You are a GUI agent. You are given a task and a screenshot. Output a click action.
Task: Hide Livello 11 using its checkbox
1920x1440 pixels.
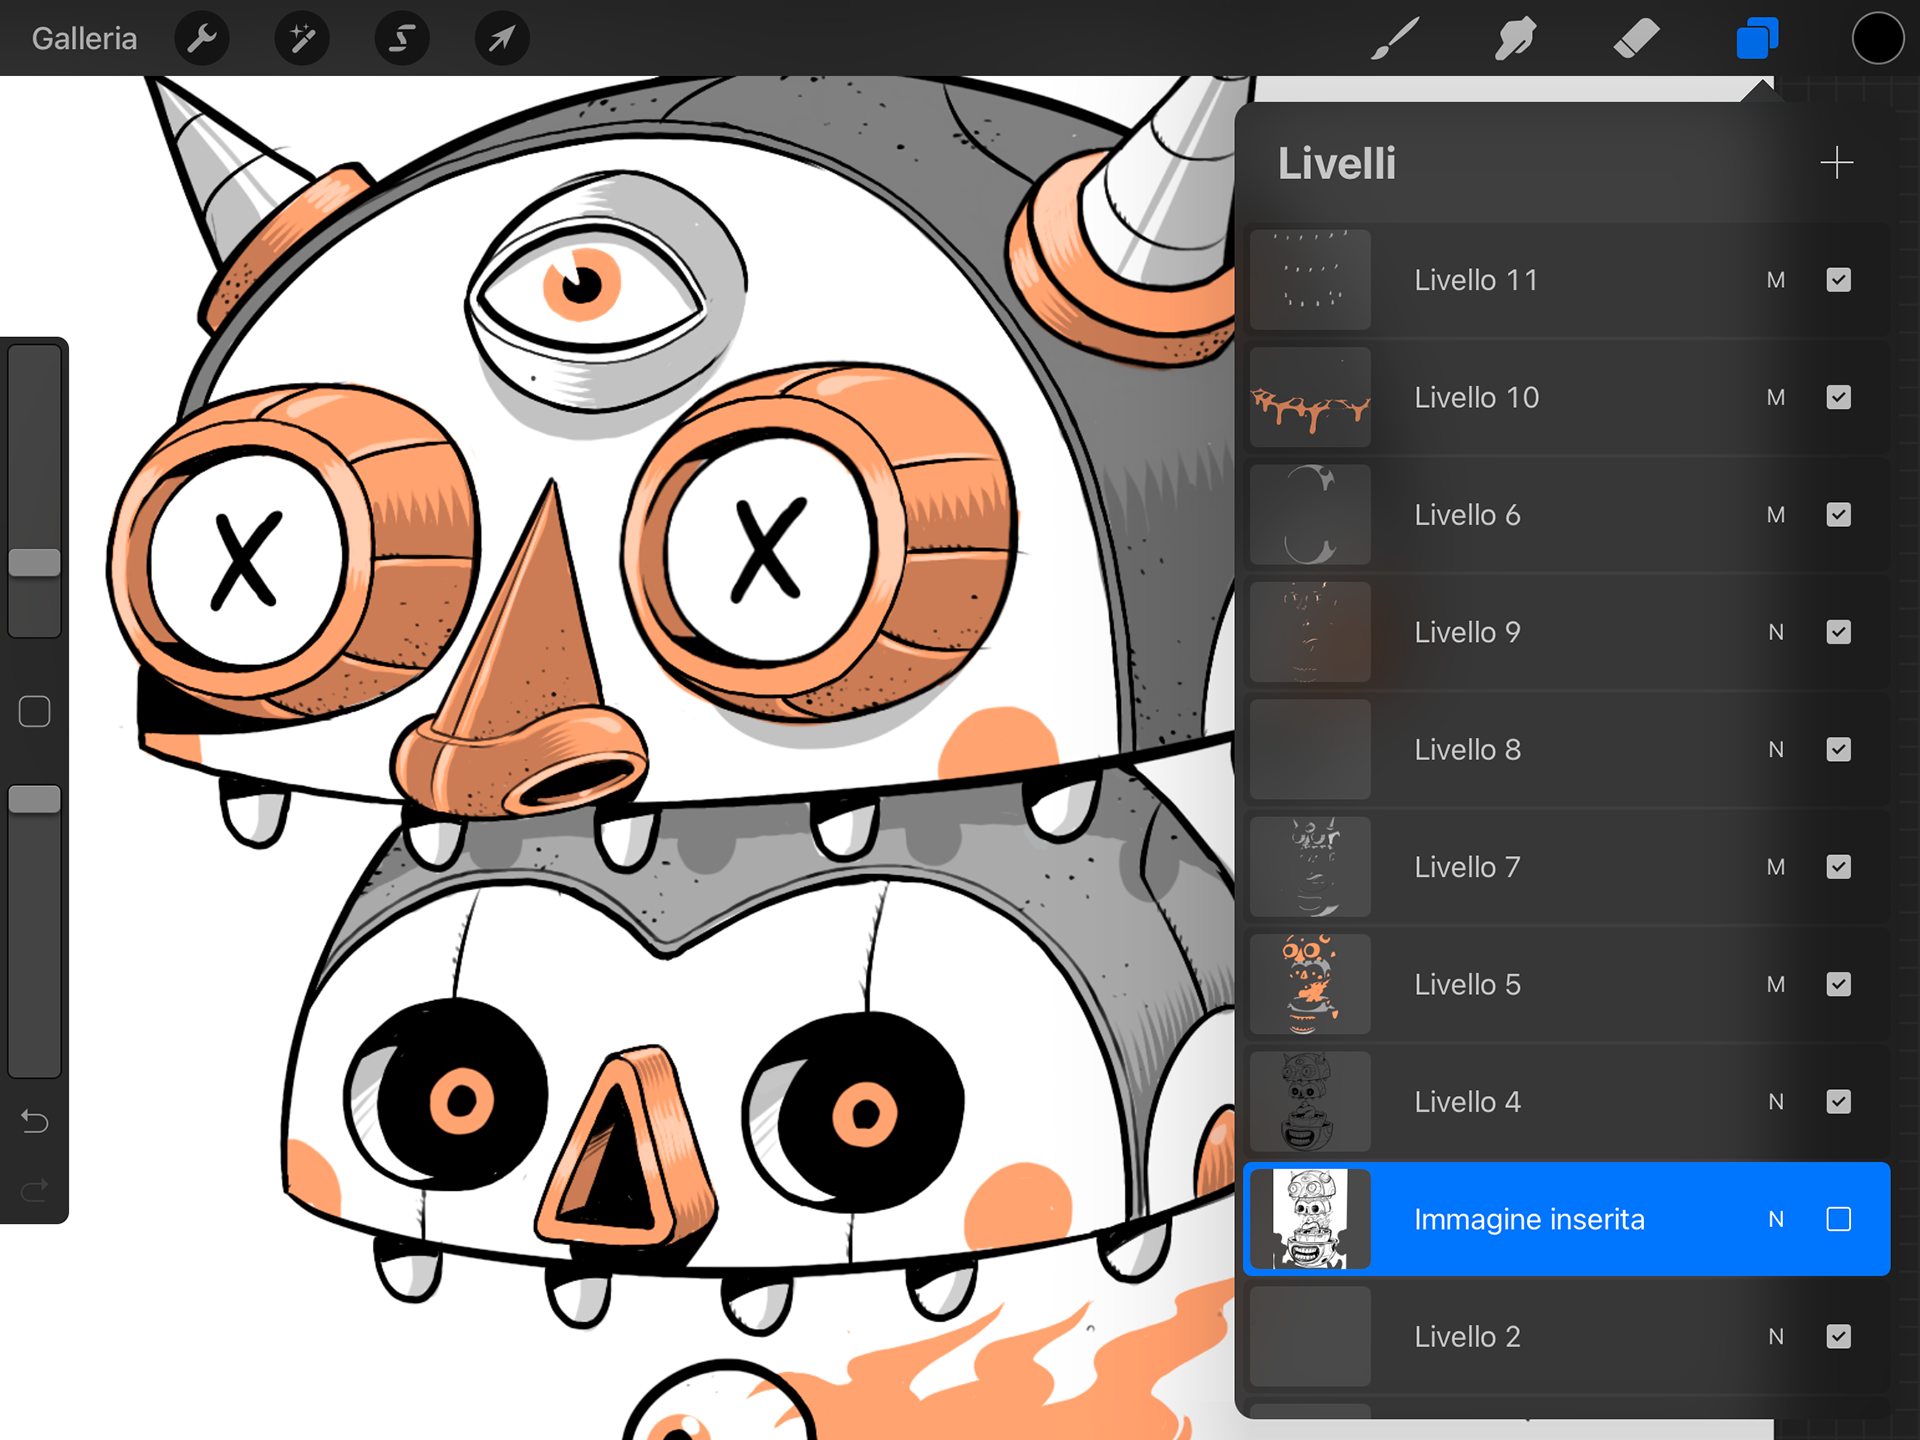tap(1838, 280)
